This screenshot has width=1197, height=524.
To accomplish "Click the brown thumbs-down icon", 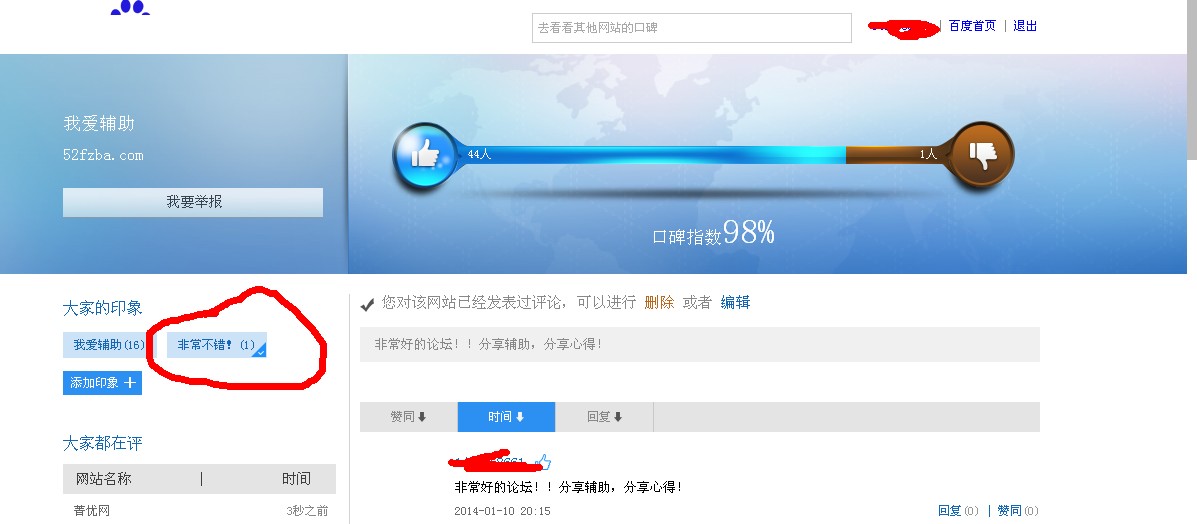I will [x=982, y=155].
